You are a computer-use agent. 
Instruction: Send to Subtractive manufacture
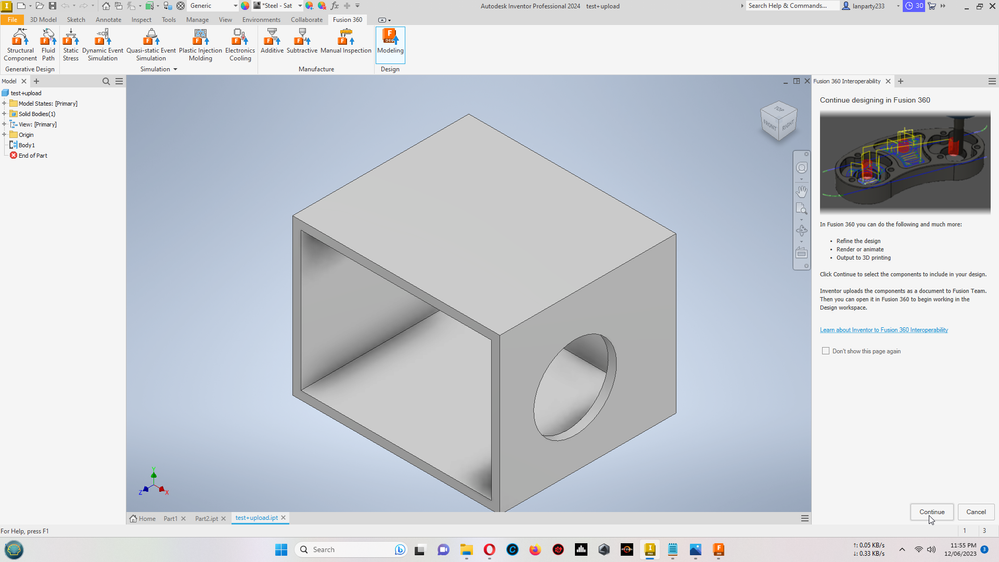[x=302, y=41]
